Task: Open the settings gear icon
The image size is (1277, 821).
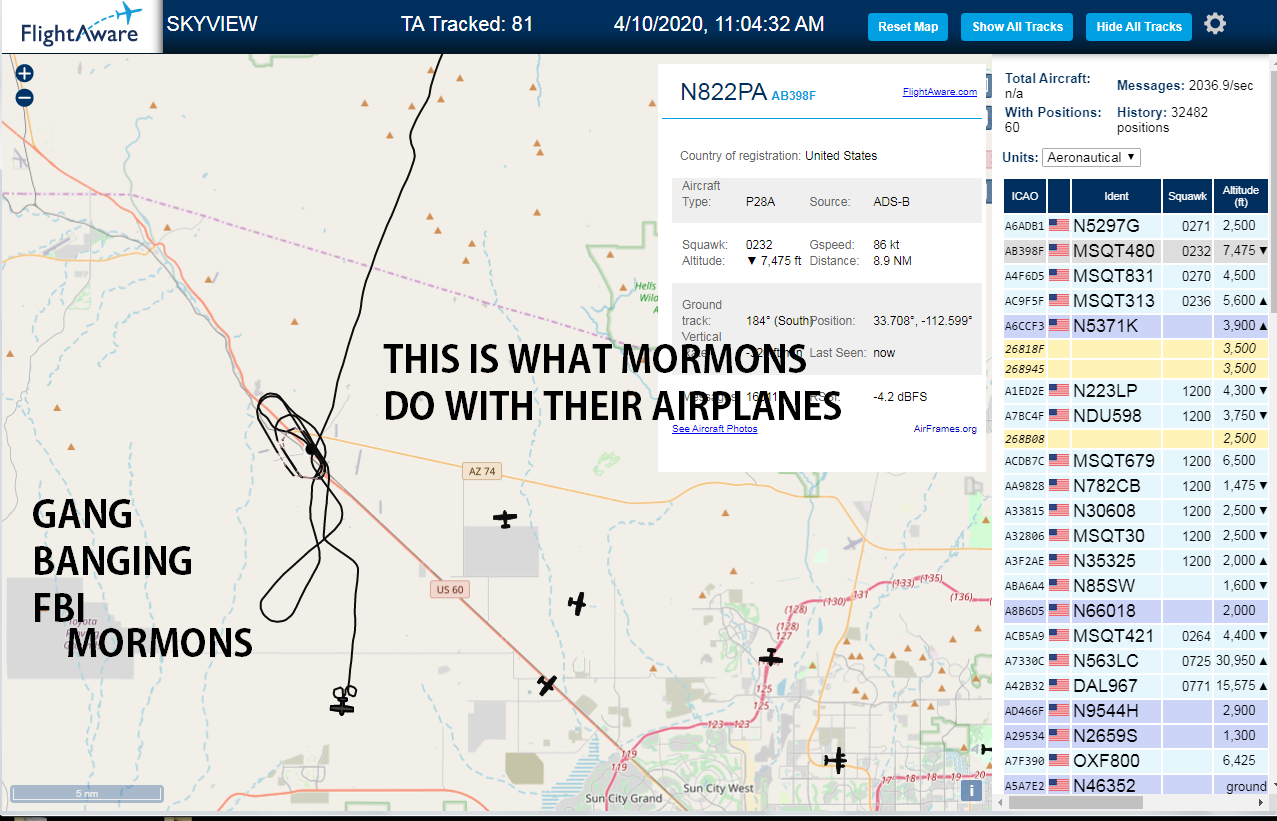Action: click(x=1215, y=24)
